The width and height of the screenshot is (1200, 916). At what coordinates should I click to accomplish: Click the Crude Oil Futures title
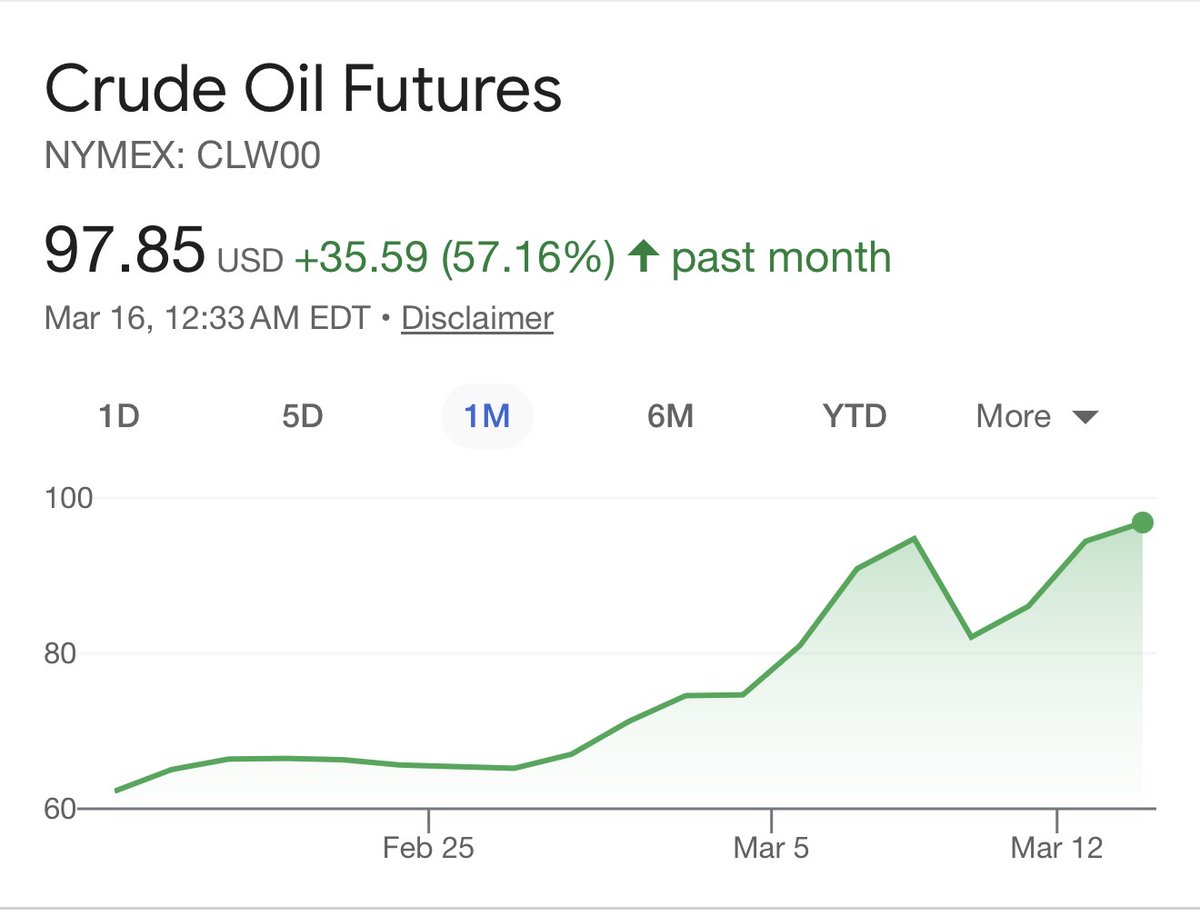303,90
